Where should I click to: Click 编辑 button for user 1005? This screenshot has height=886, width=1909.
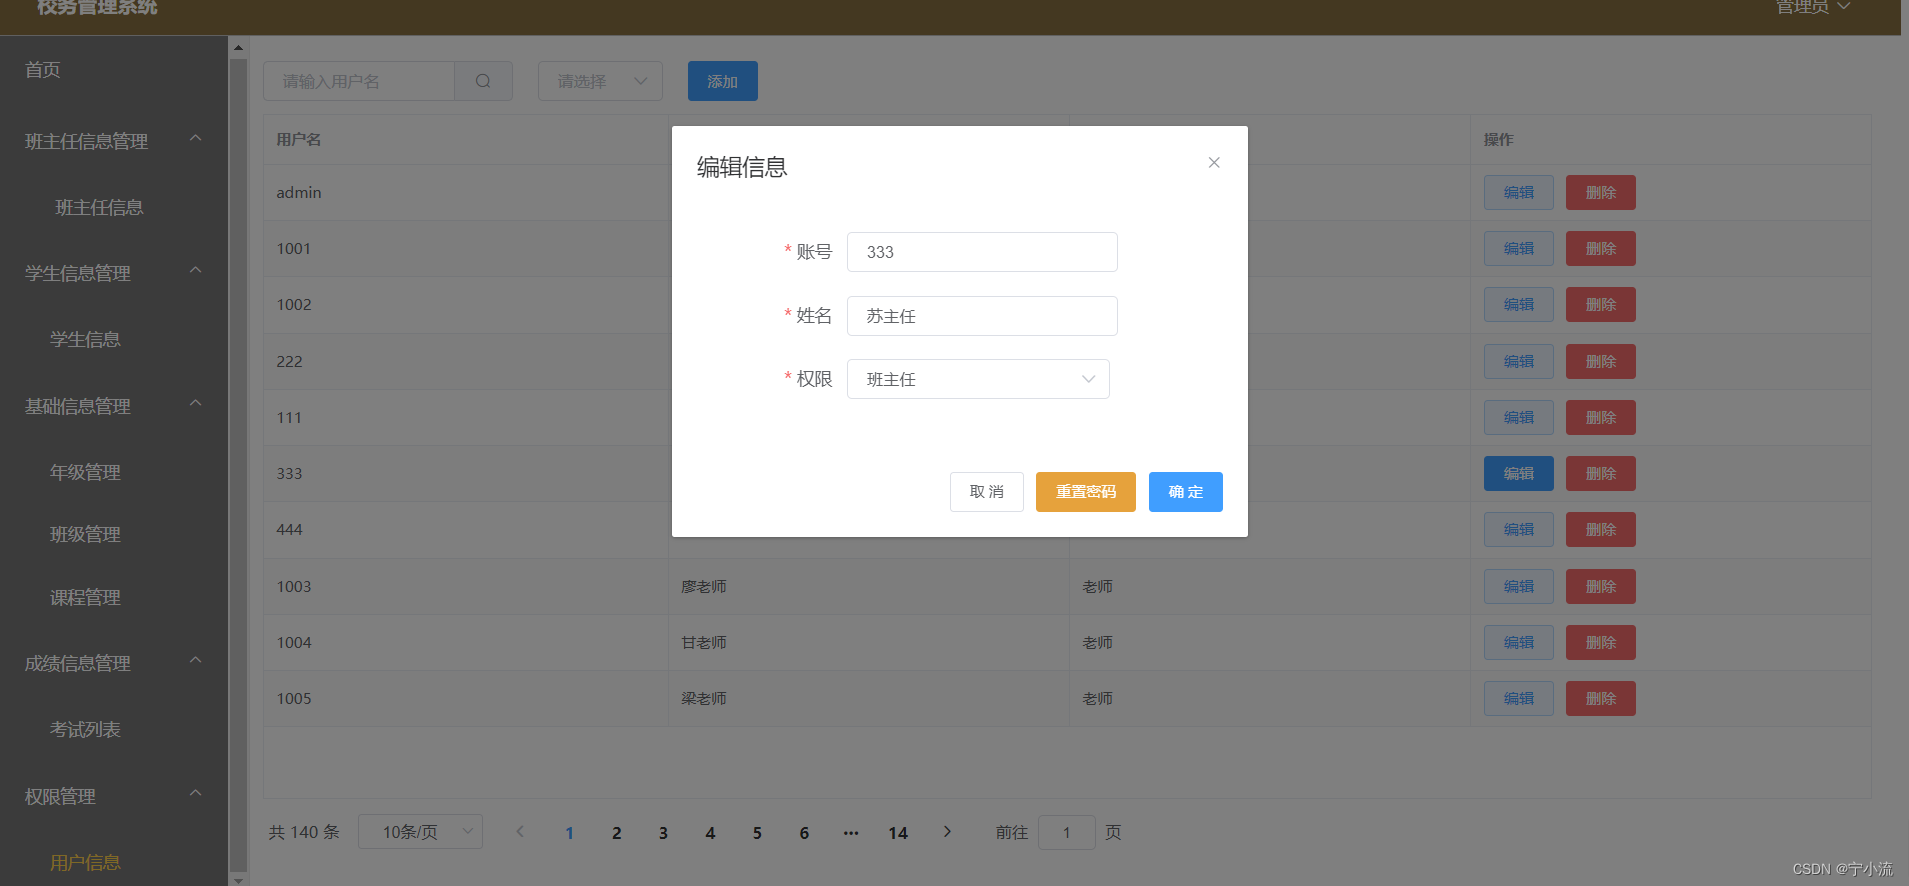[x=1519, y=699]
